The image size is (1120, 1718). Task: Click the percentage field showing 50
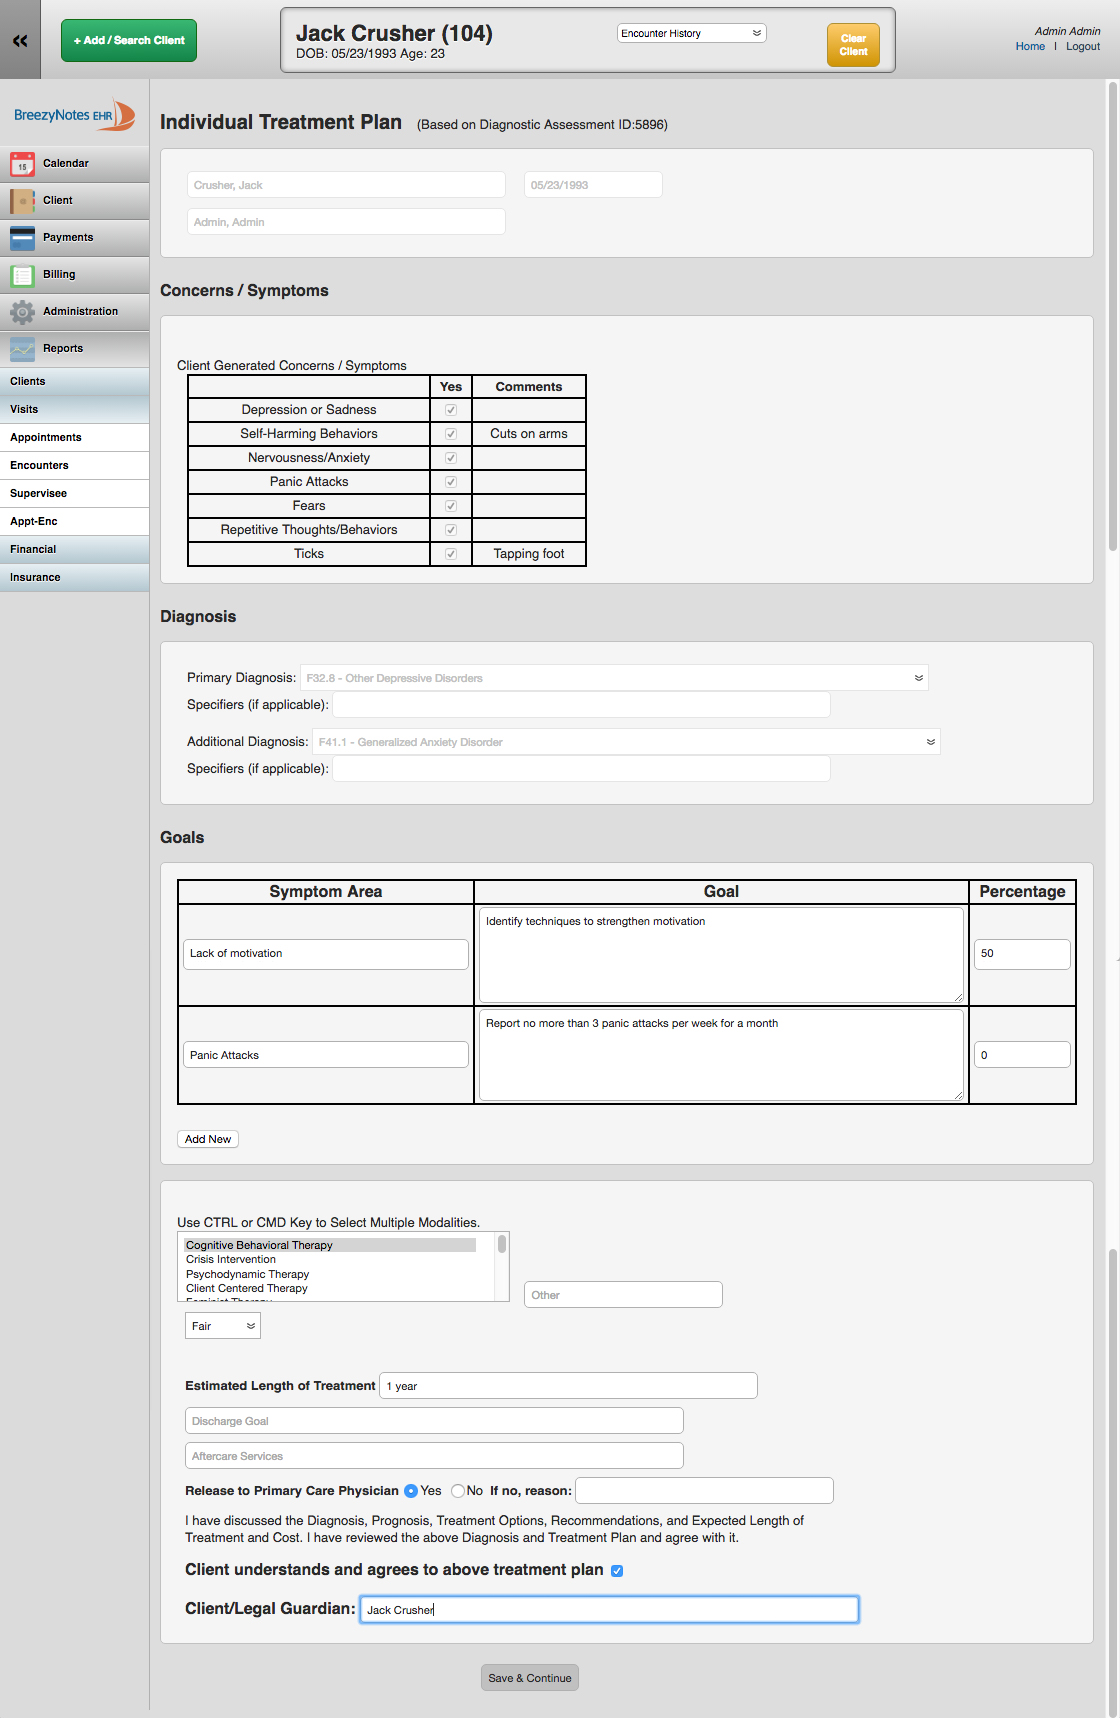pyautogui.click(x=1022, y=954)
